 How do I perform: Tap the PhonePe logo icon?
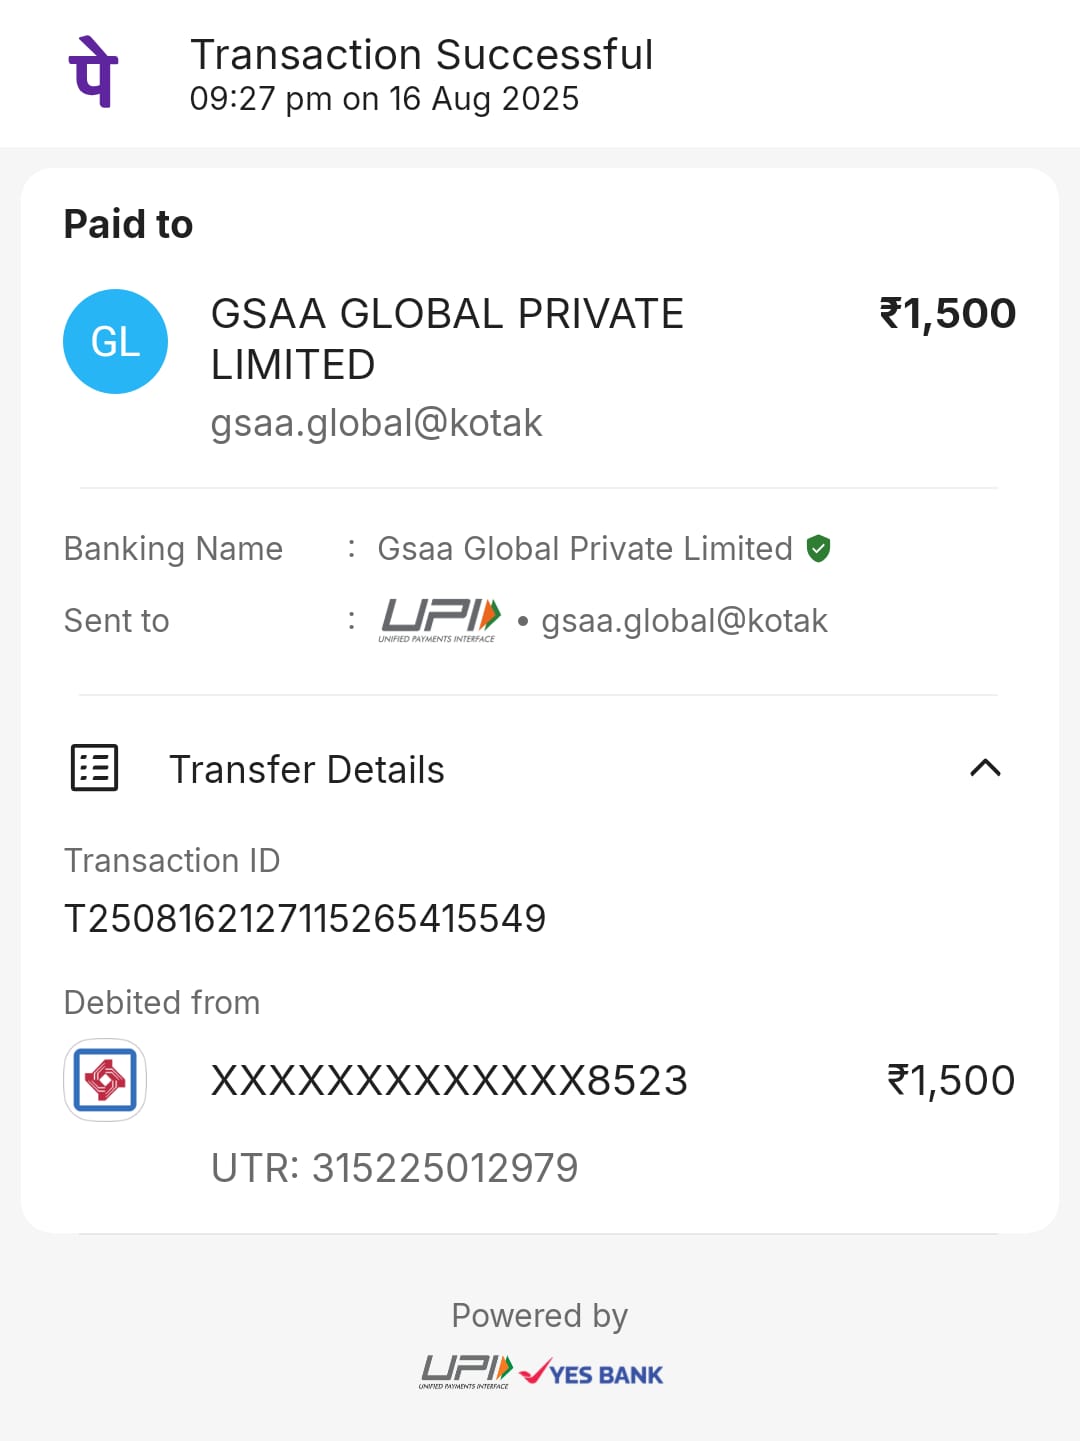coord(94,72)
